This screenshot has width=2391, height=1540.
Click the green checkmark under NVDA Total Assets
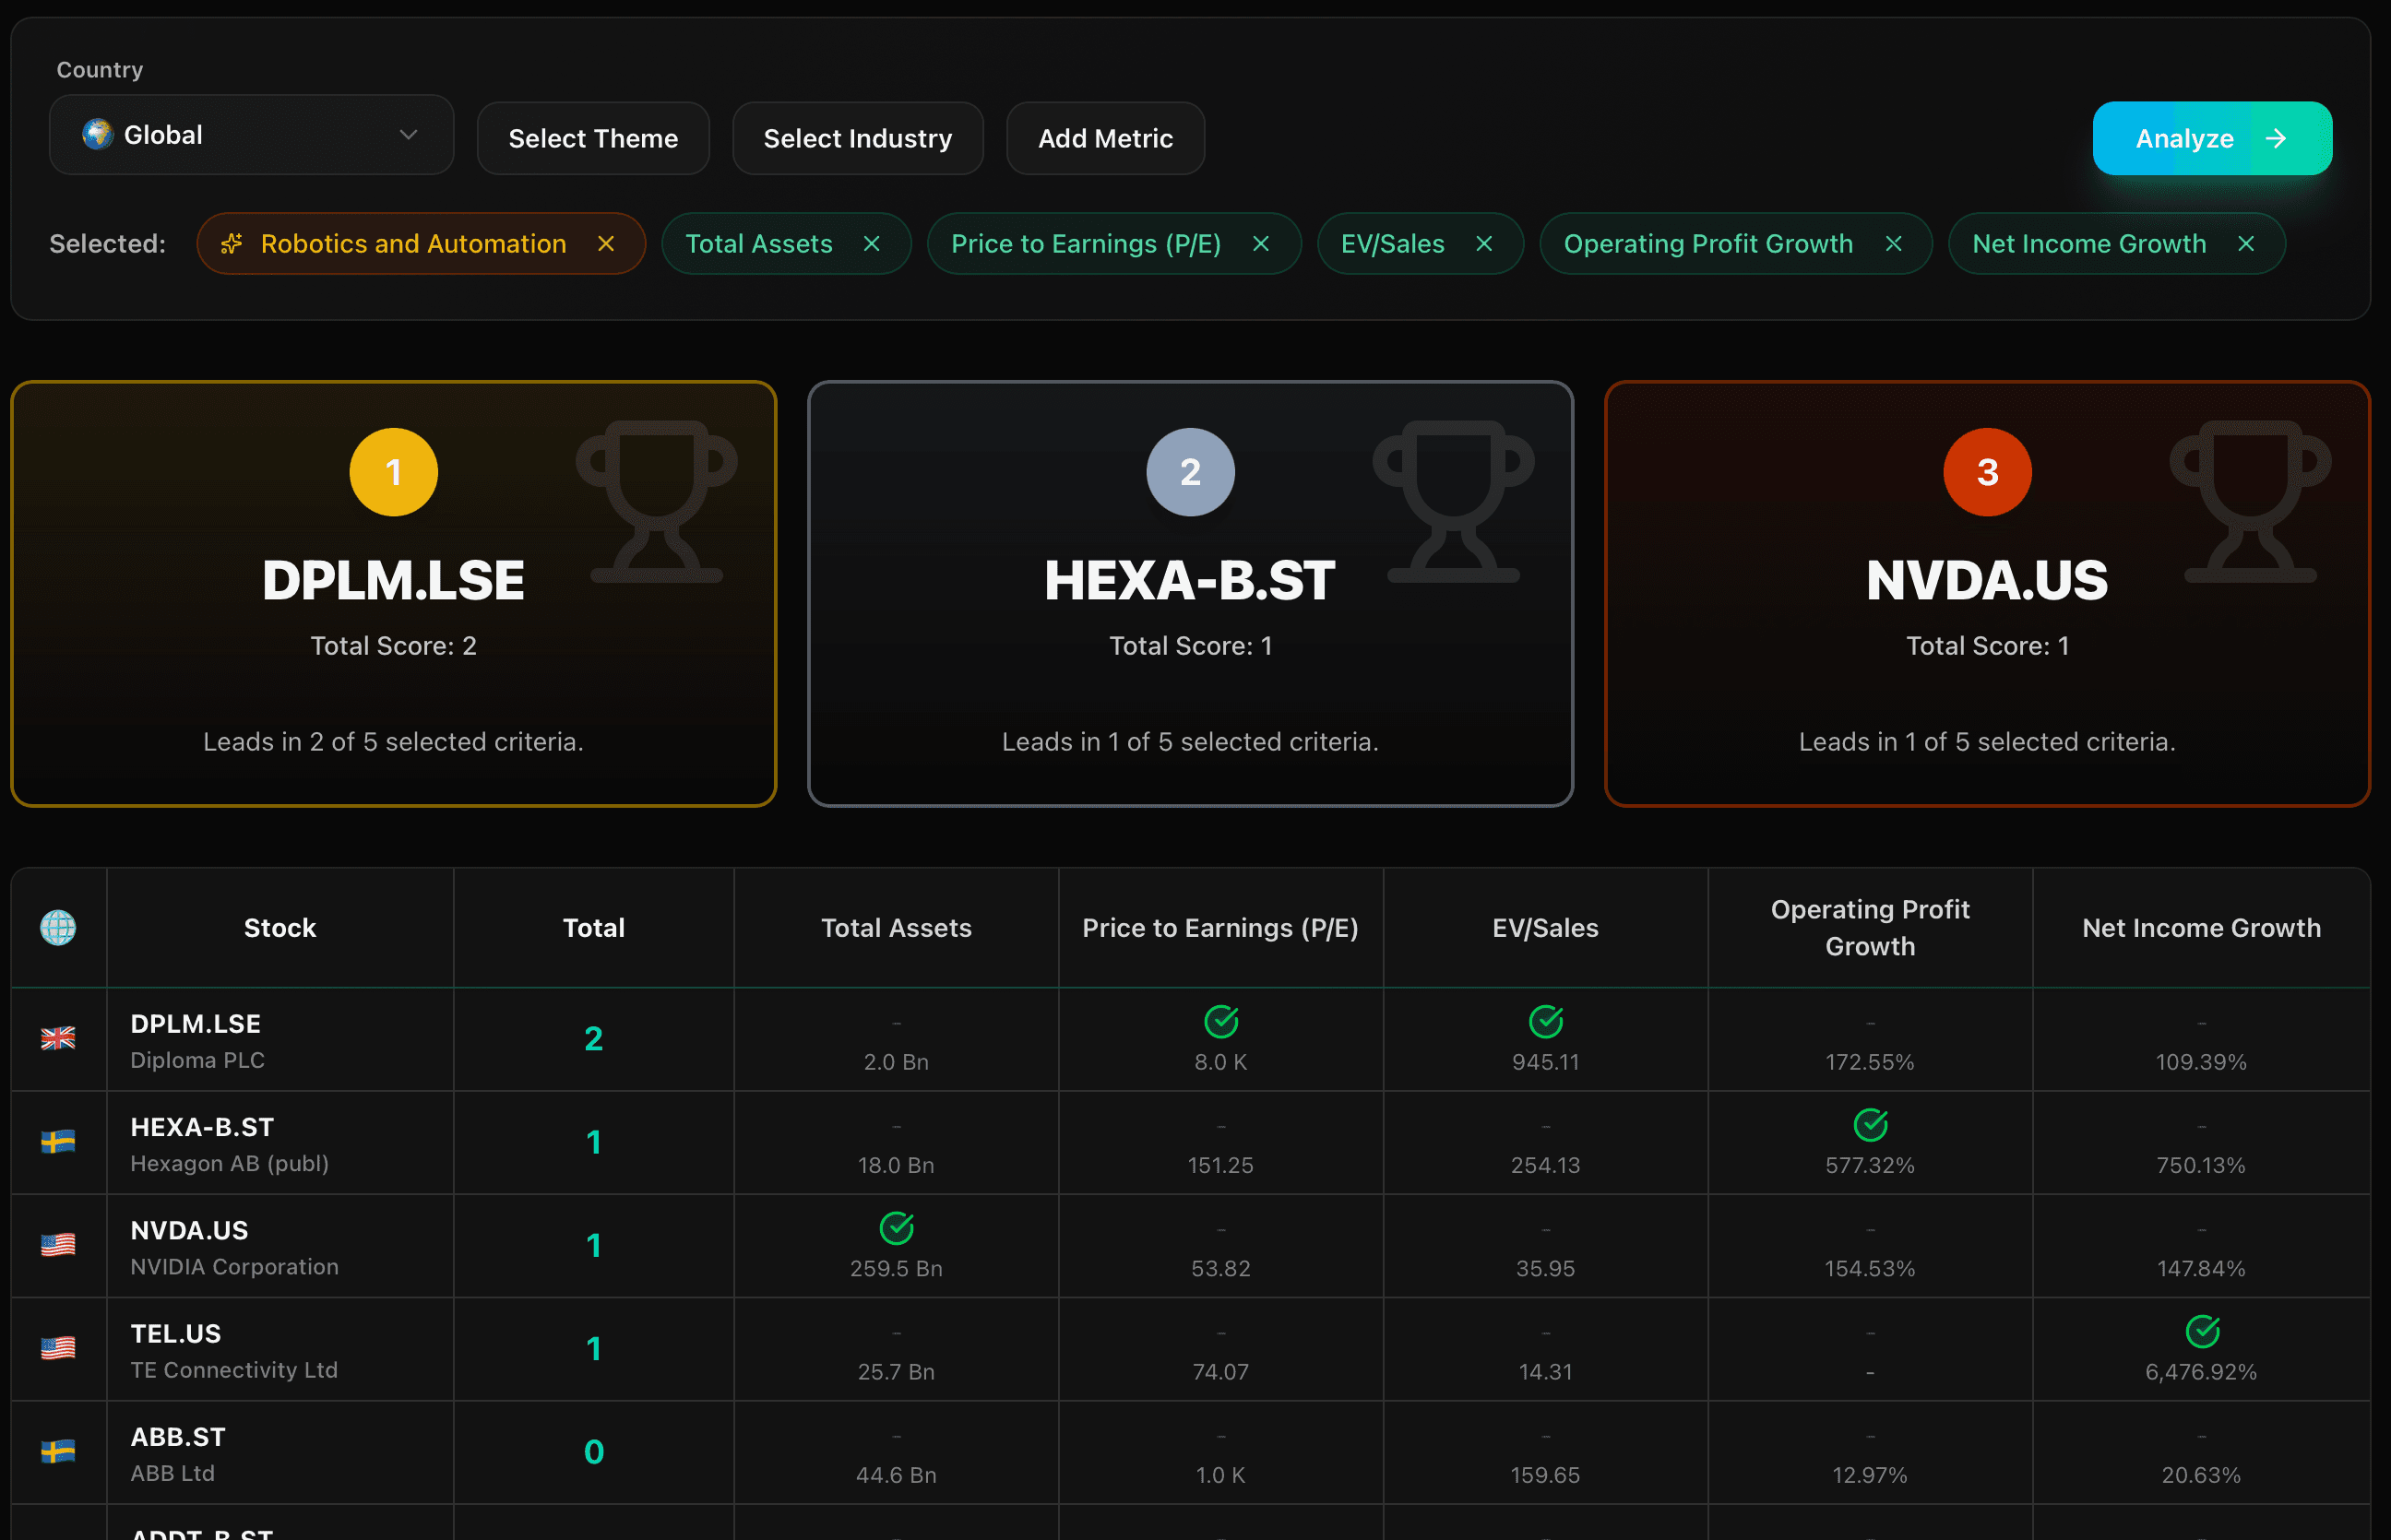tap(896, 1228)
